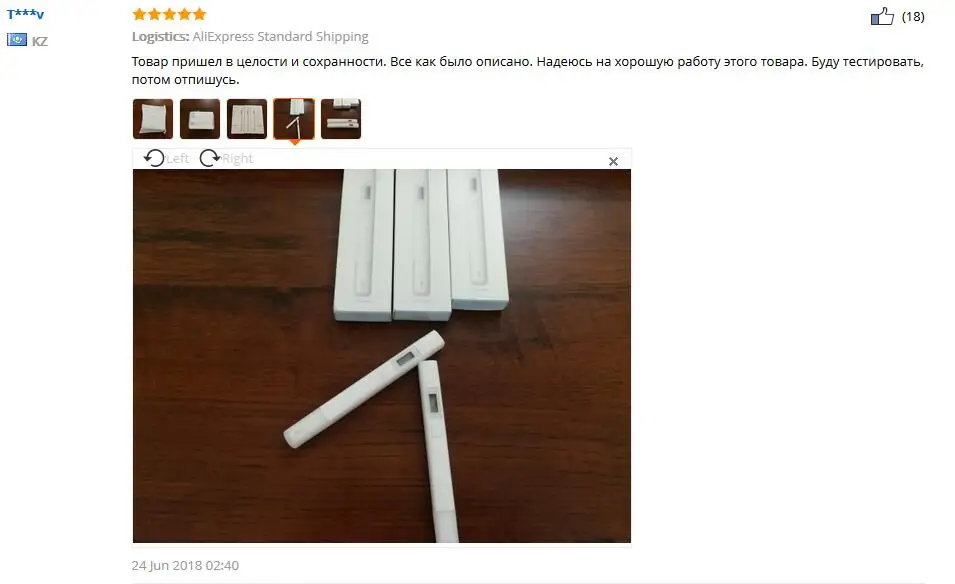Click the enlarged photo of TDS pens

pyautogui.click(x=382, y=356)
